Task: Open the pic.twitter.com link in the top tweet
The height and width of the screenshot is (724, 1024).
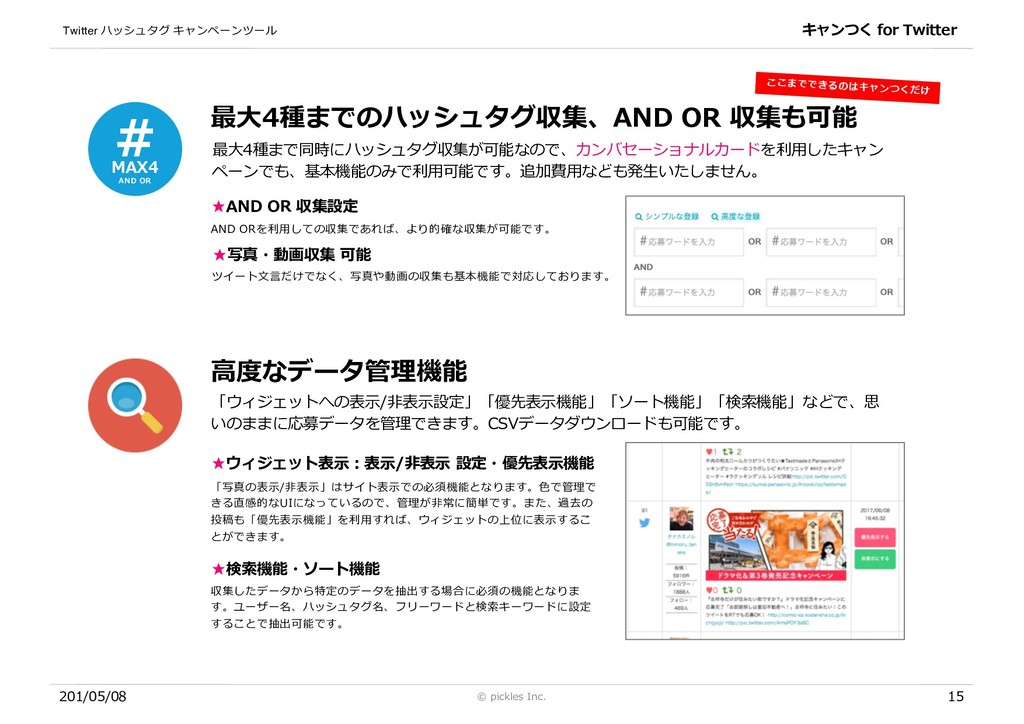Action: [x=819, y=477]
